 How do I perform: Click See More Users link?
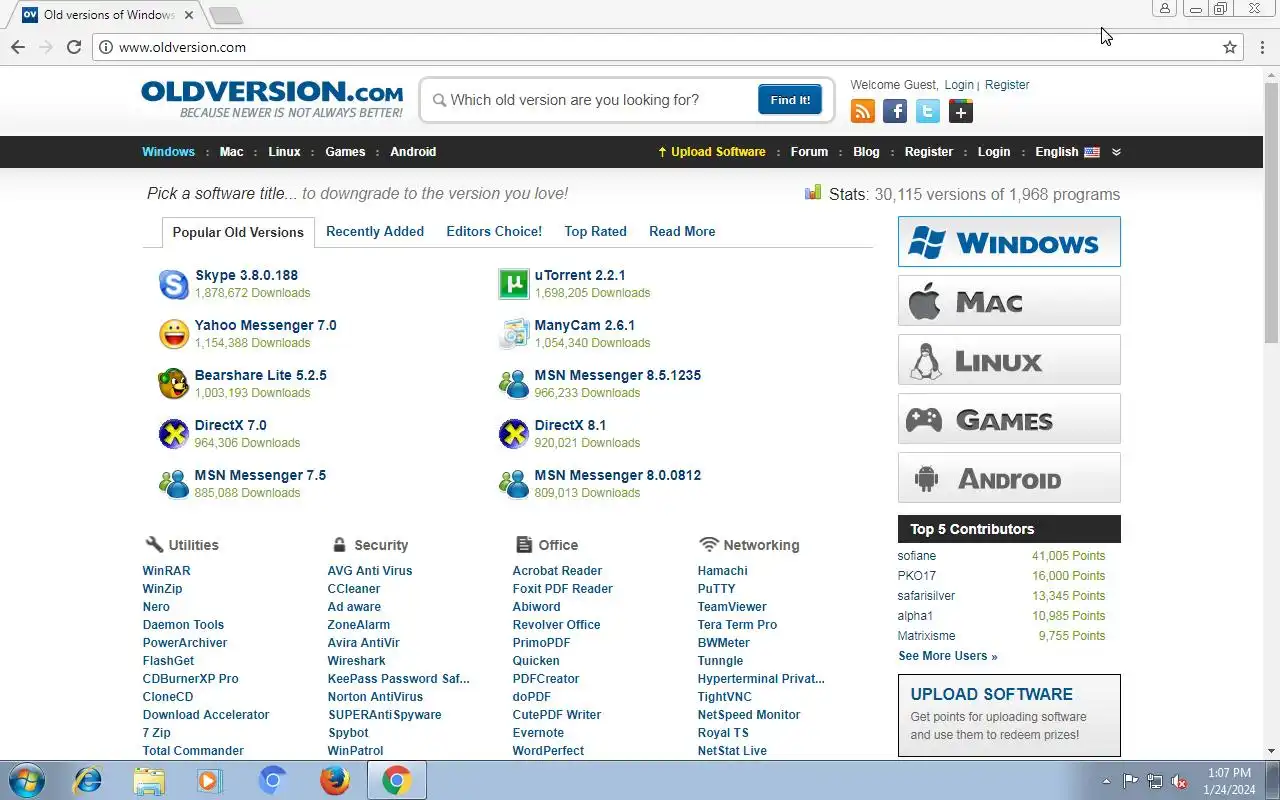point(948,656)
